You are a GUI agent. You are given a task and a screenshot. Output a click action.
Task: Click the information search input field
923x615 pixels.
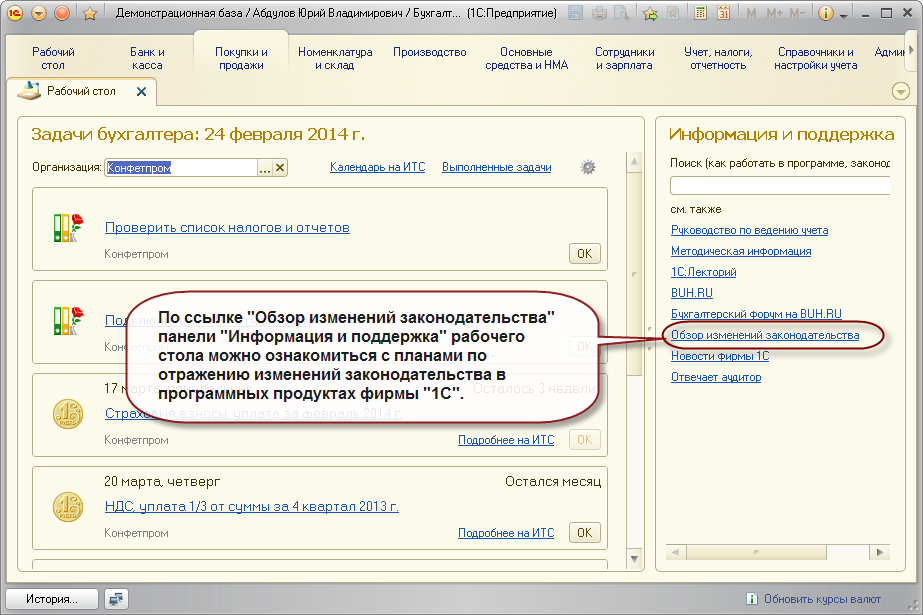tap(780, 186)
